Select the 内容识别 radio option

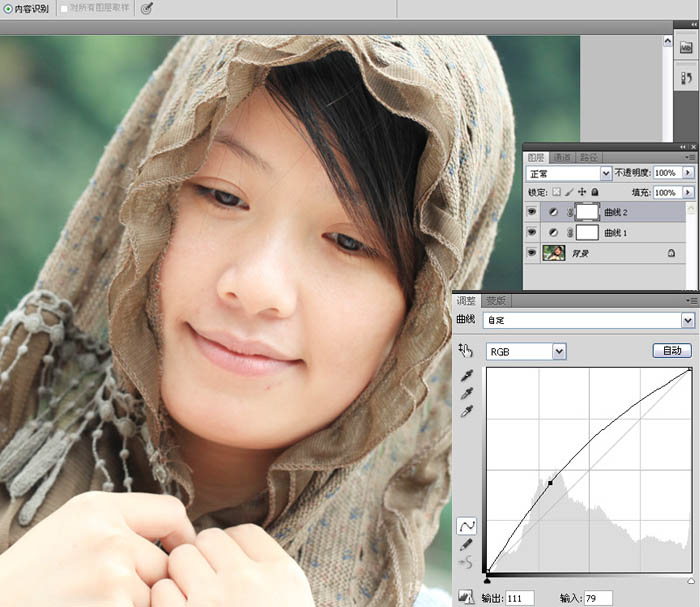[8, 8]
